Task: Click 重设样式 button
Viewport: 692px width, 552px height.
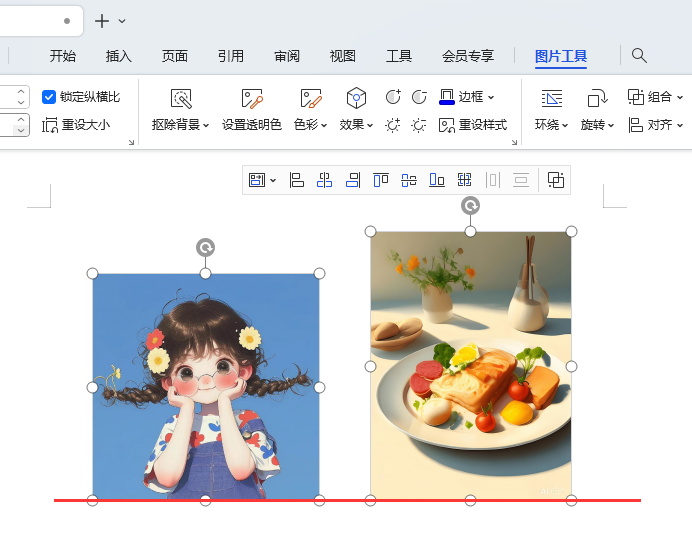Action: click(x=473, y=125)
